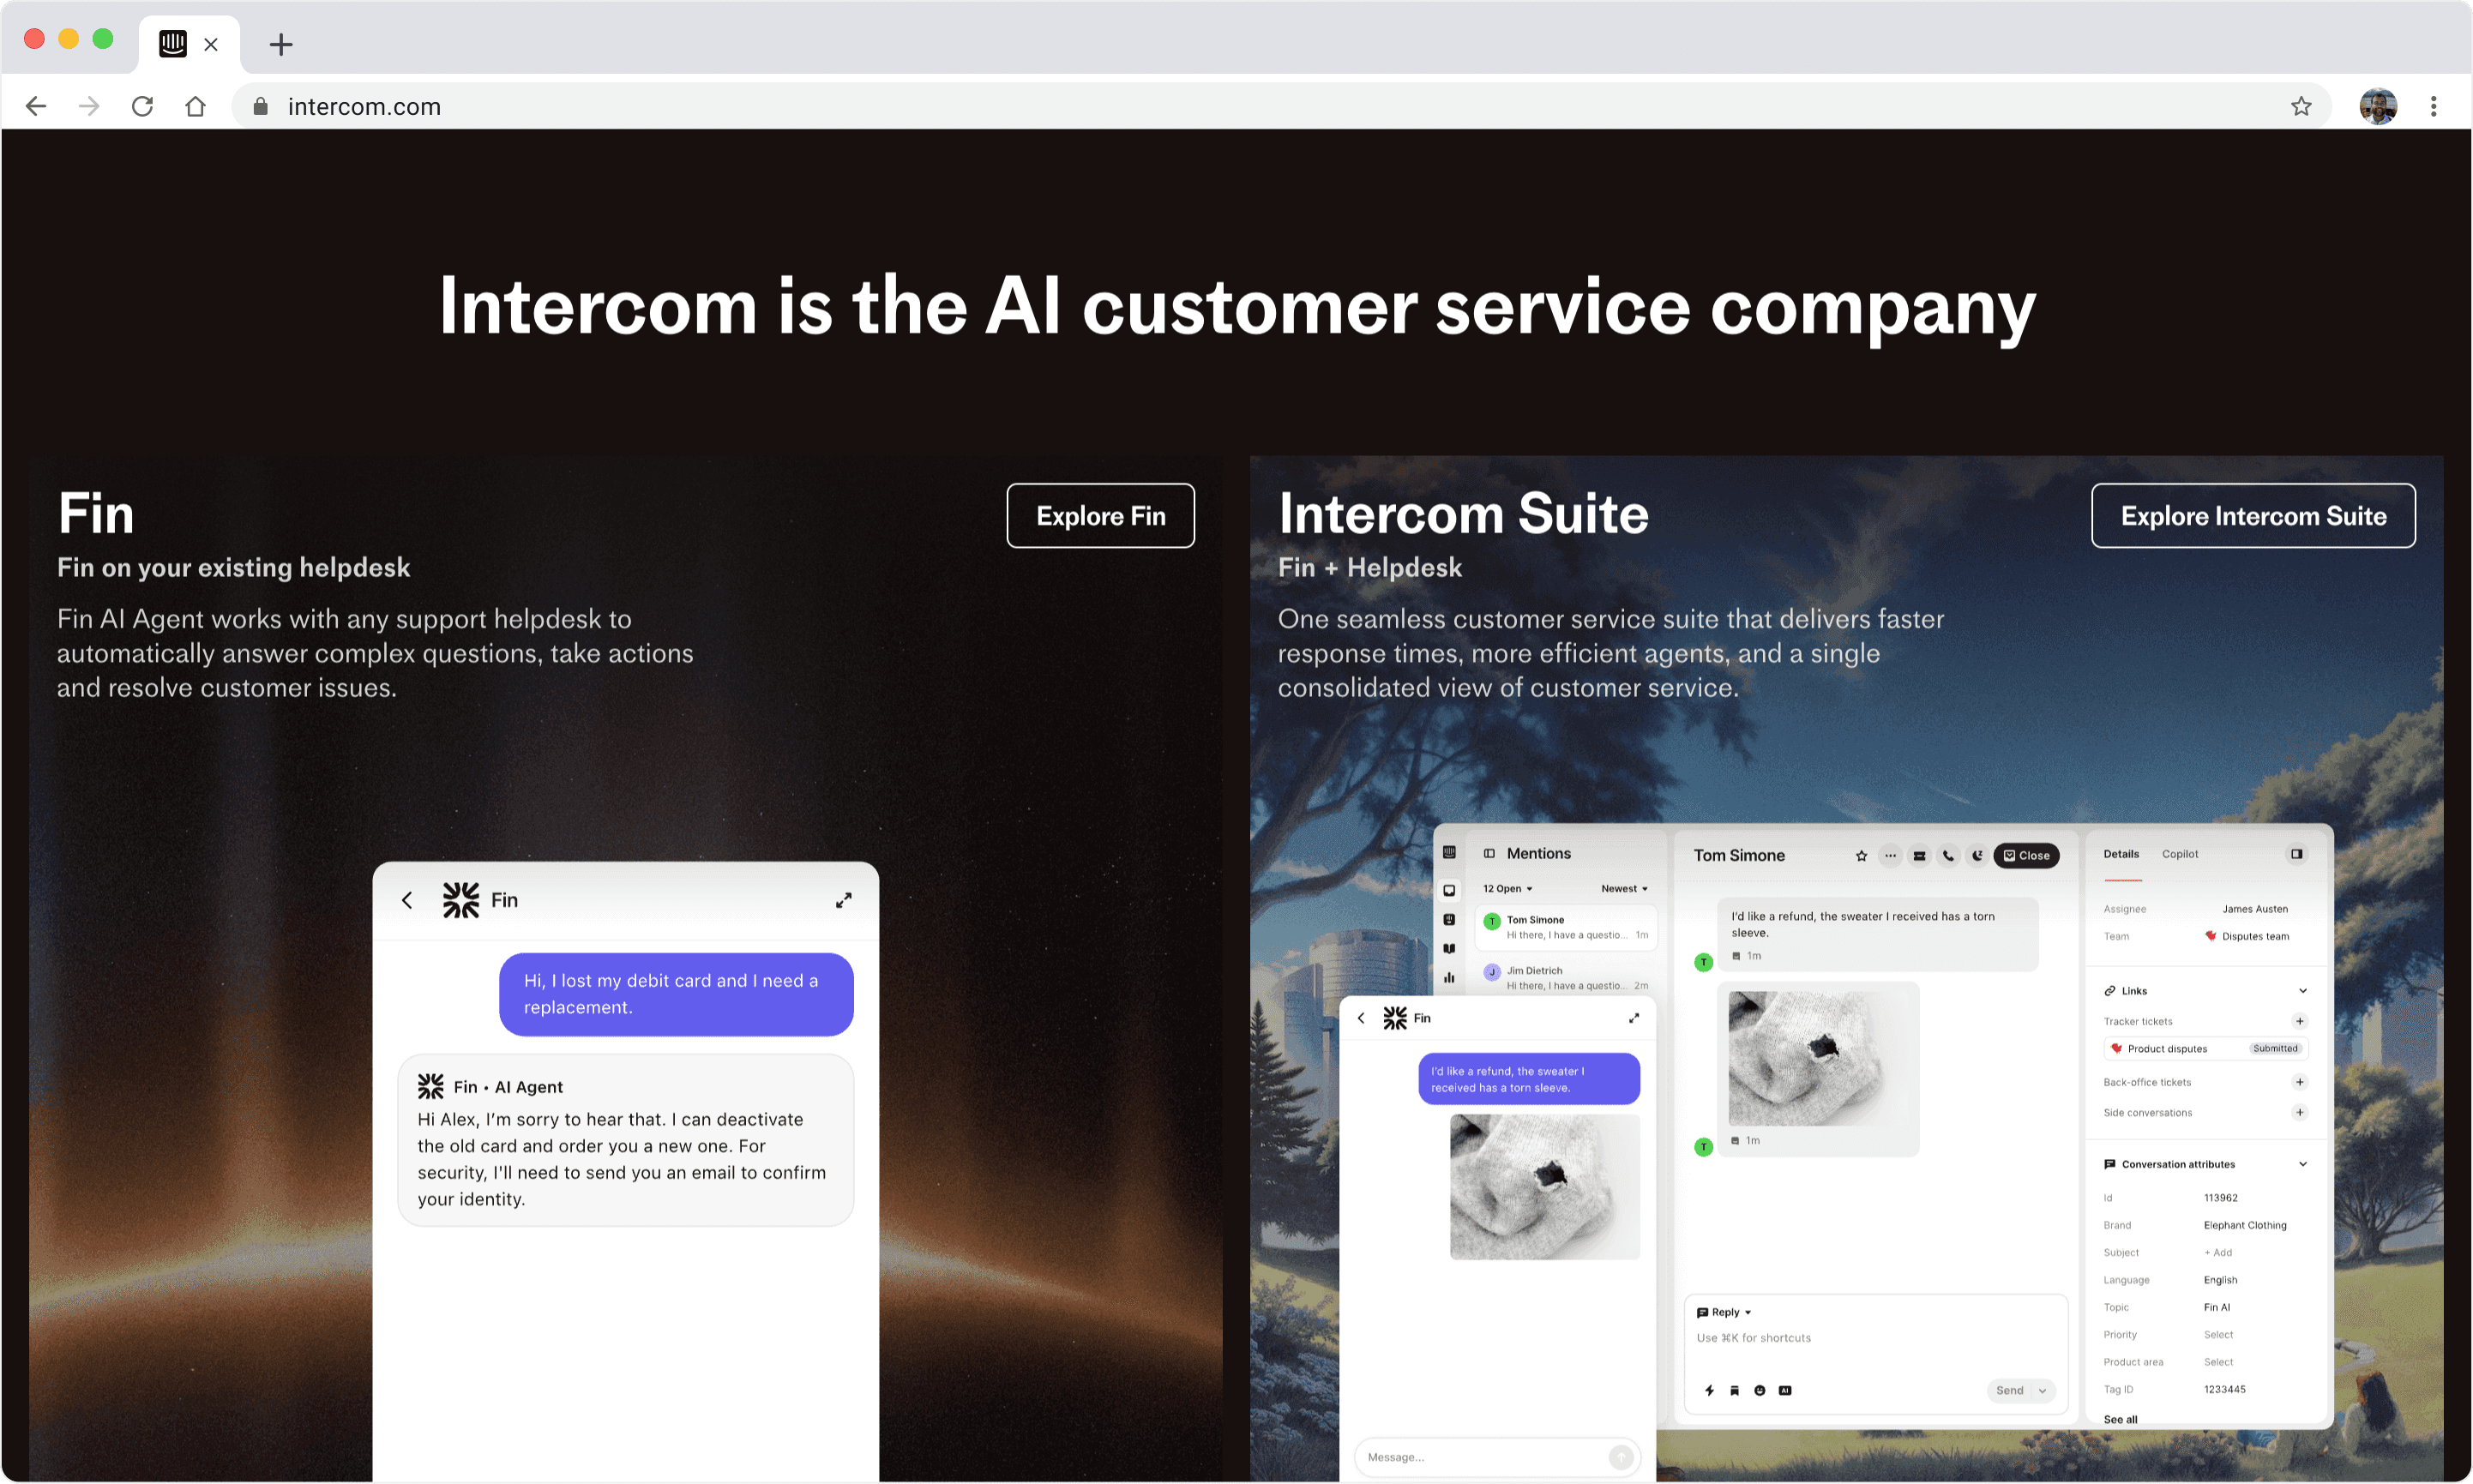Star the Tom Simone conversation
The width and height of the screenshot is (2473, 1484).
click(x=1861, y=856)
